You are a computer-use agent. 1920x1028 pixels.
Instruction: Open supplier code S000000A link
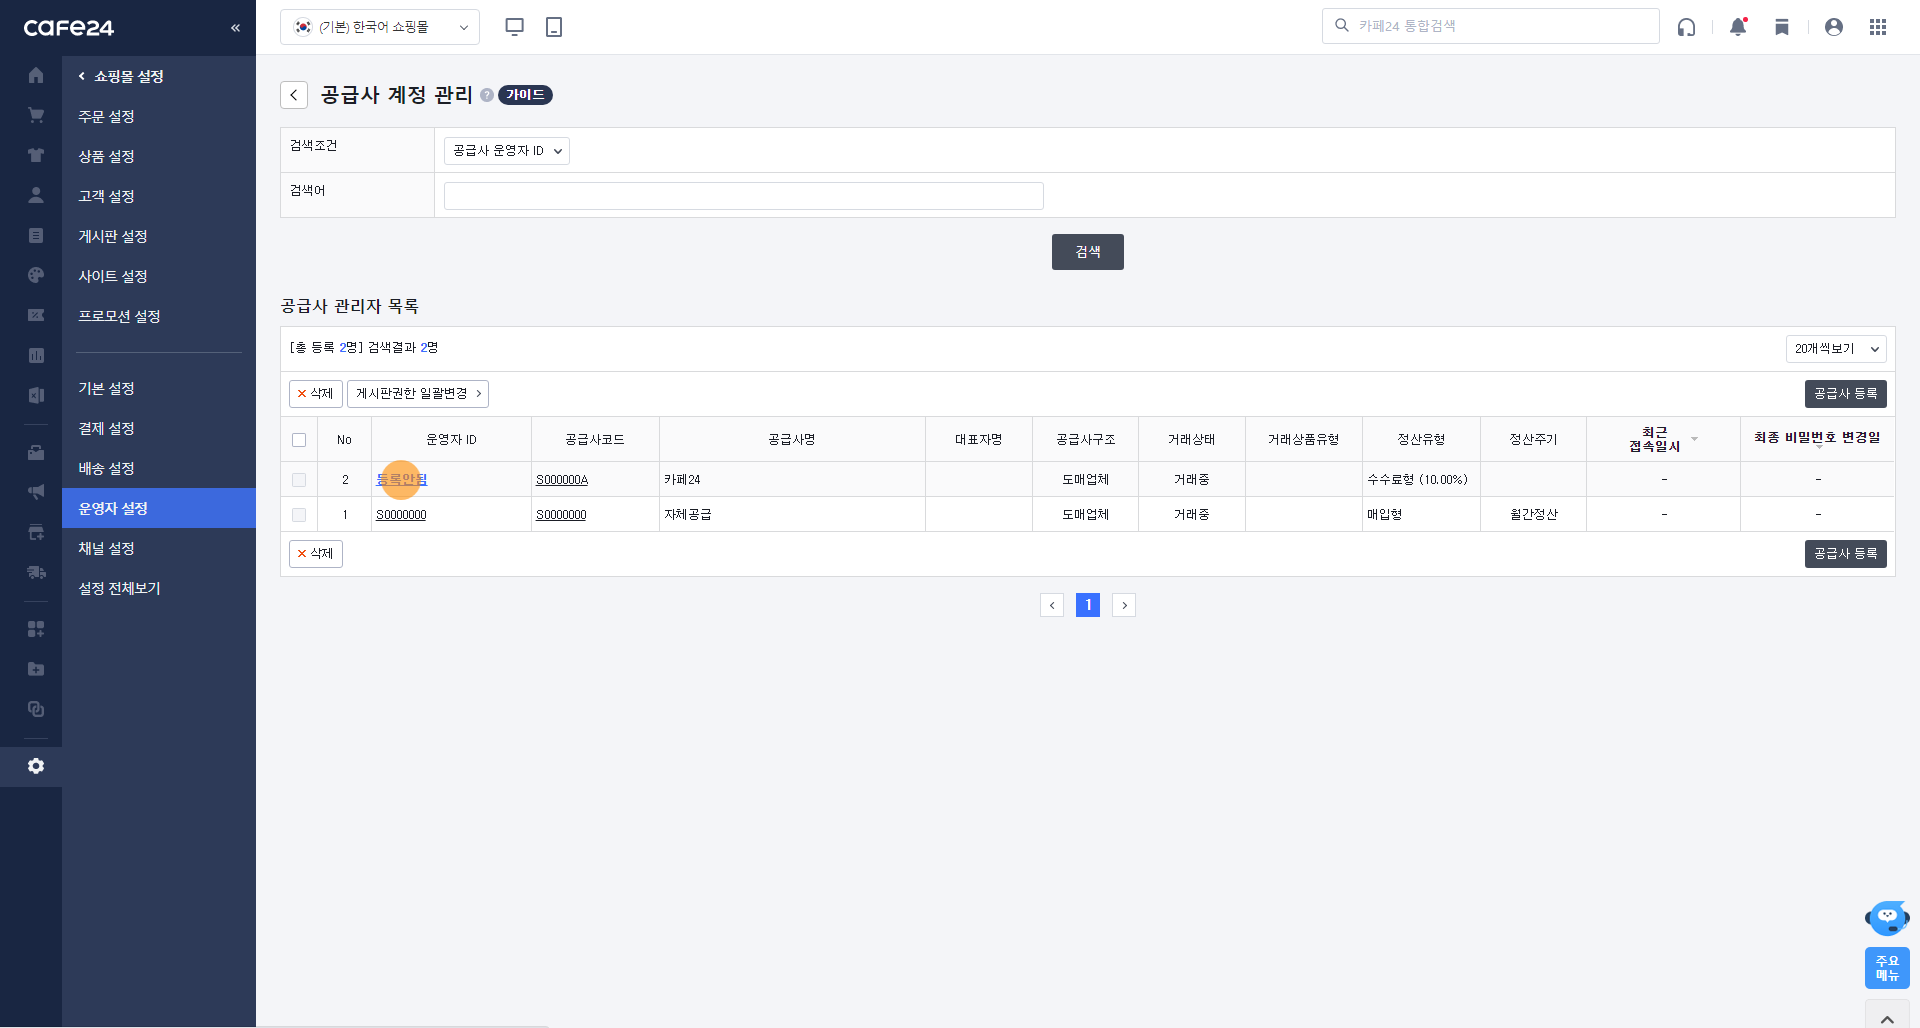pos(562,480)
